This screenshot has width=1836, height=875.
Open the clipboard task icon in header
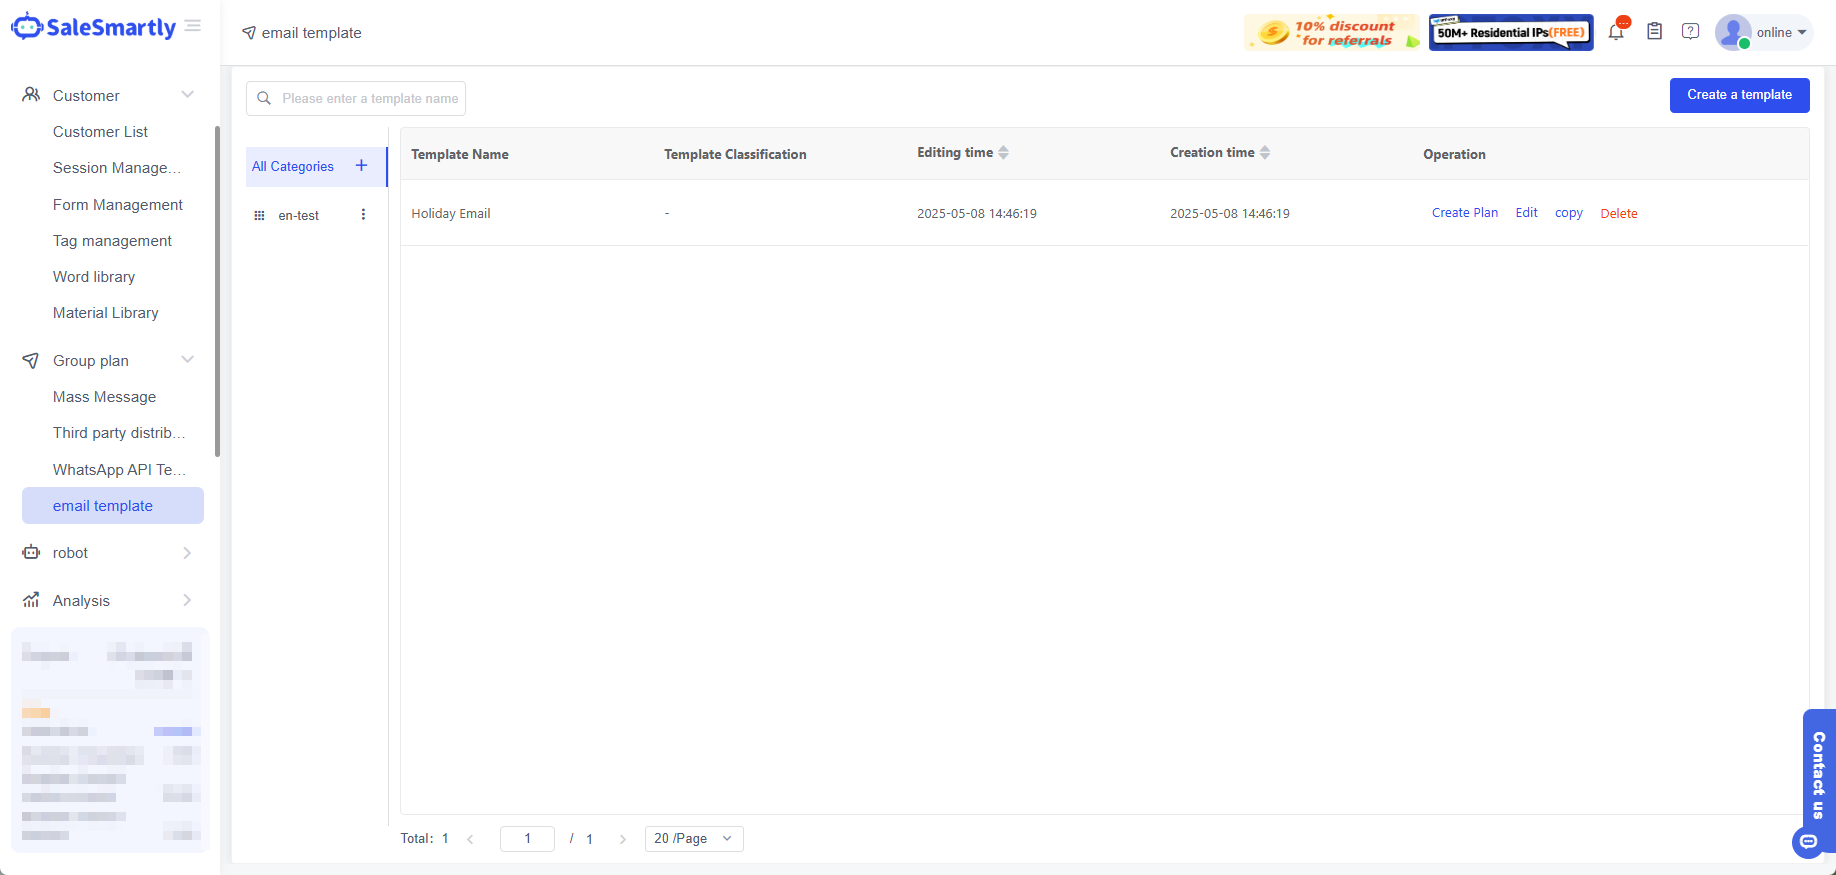(1655, 32)
